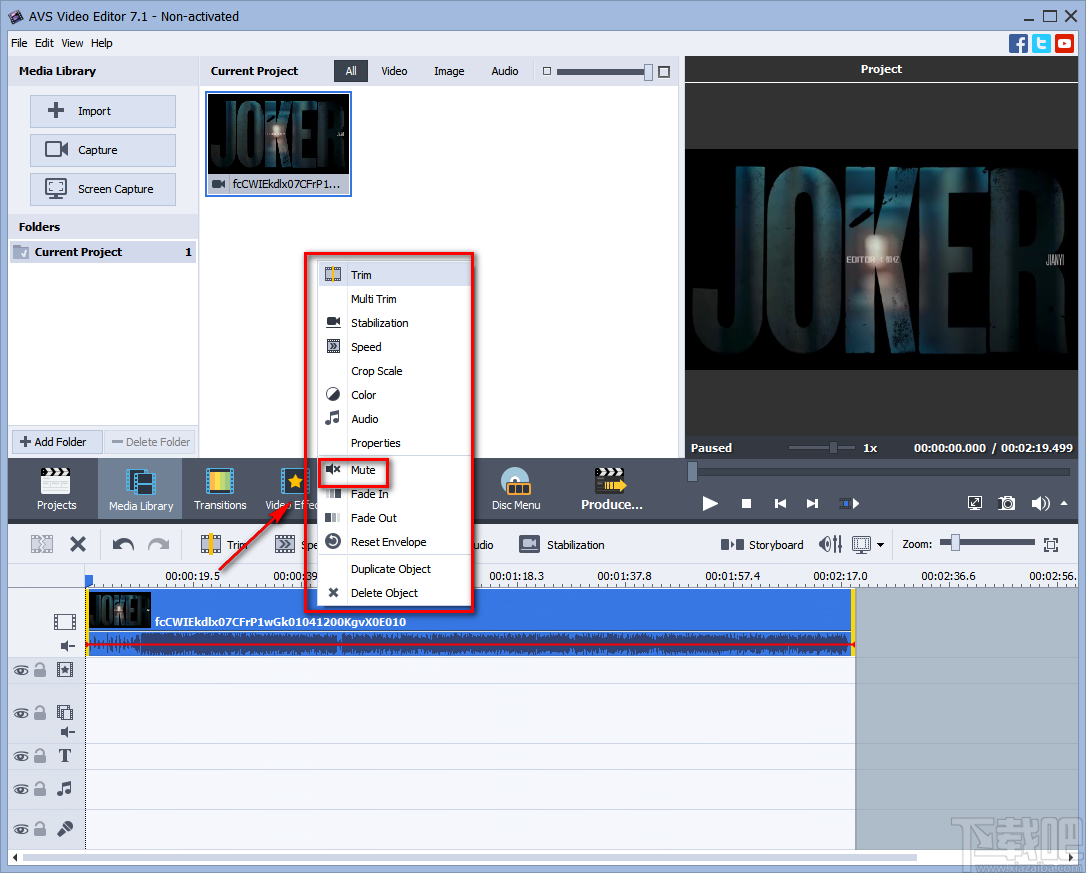
Task: Lock the voice recording track
Action: tap(40, 829)
